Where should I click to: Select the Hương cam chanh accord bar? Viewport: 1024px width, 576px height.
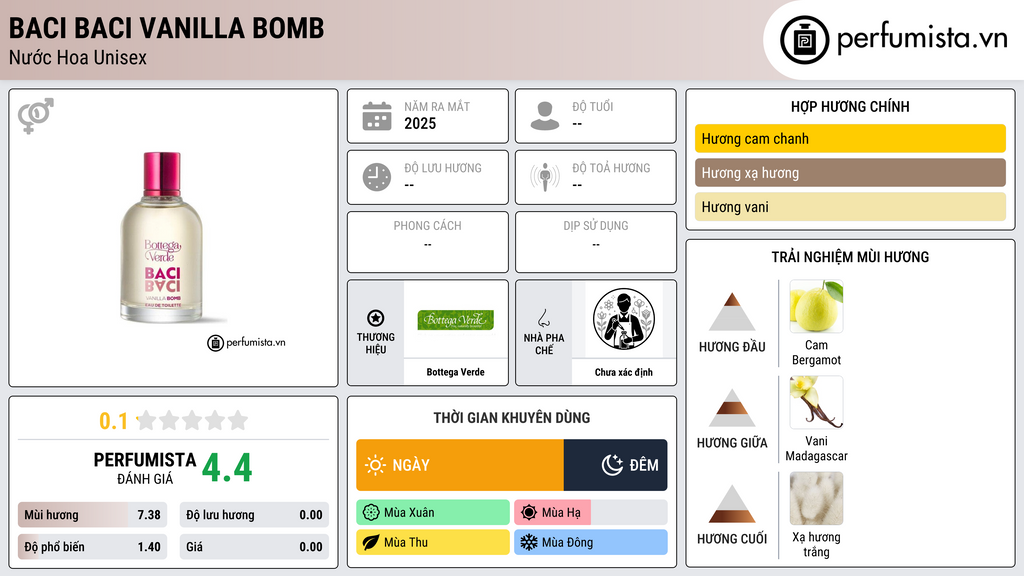click(850, 138)
